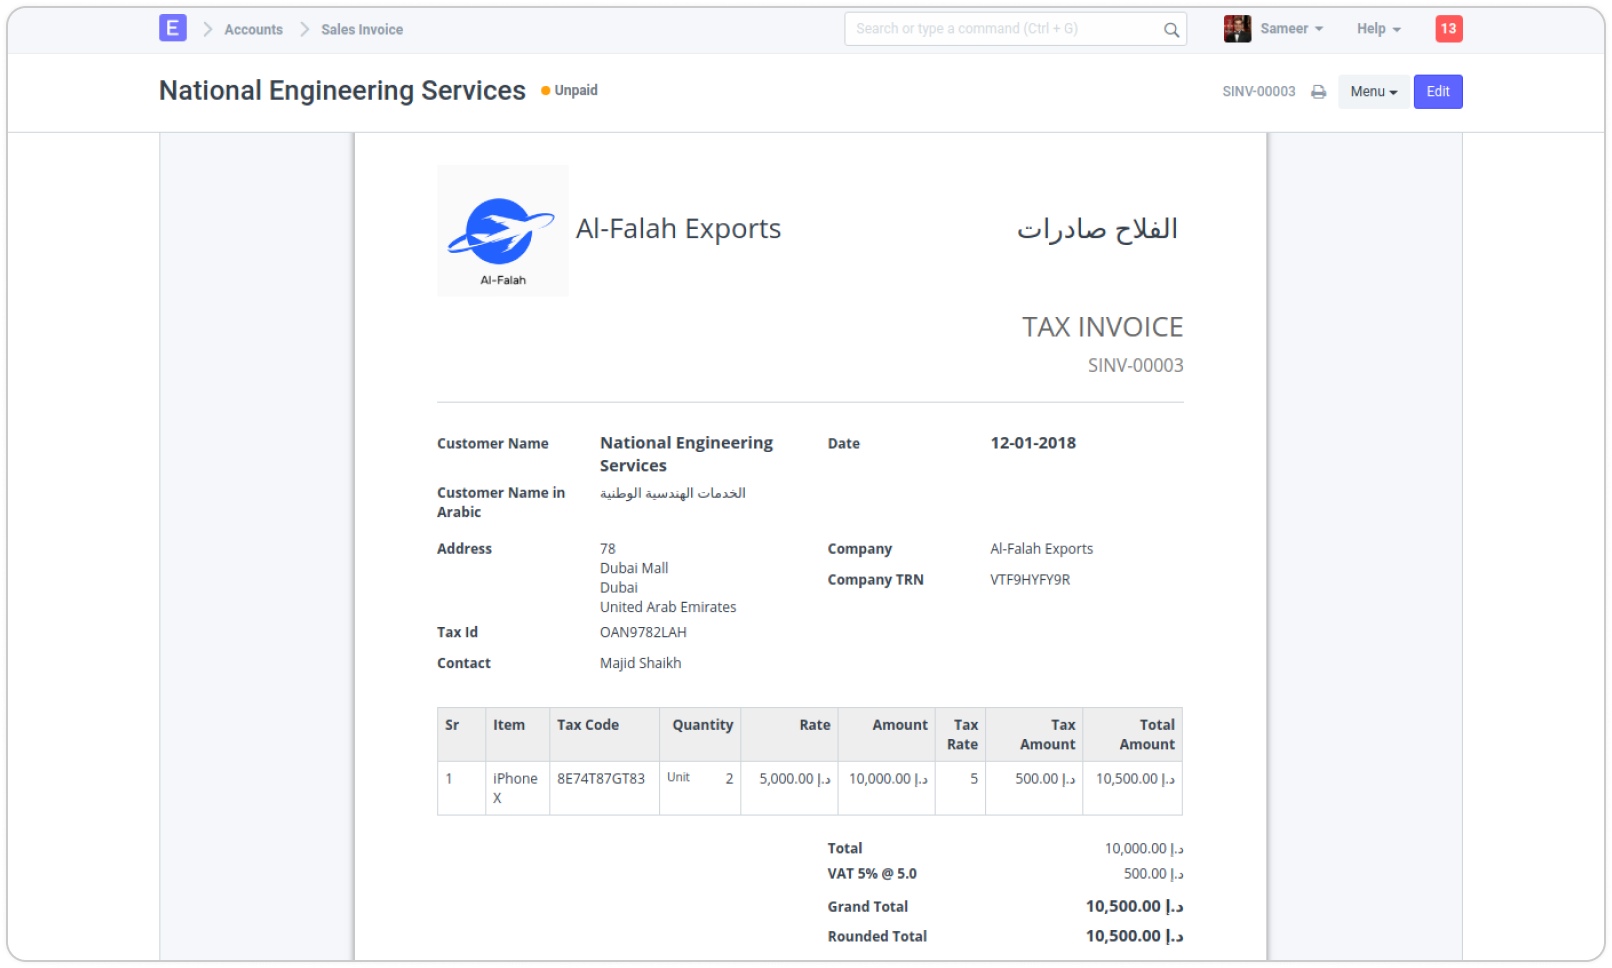Click the search magnifier icon
This screenshot has height=968, width=1612.
(x=1171, y=30)
